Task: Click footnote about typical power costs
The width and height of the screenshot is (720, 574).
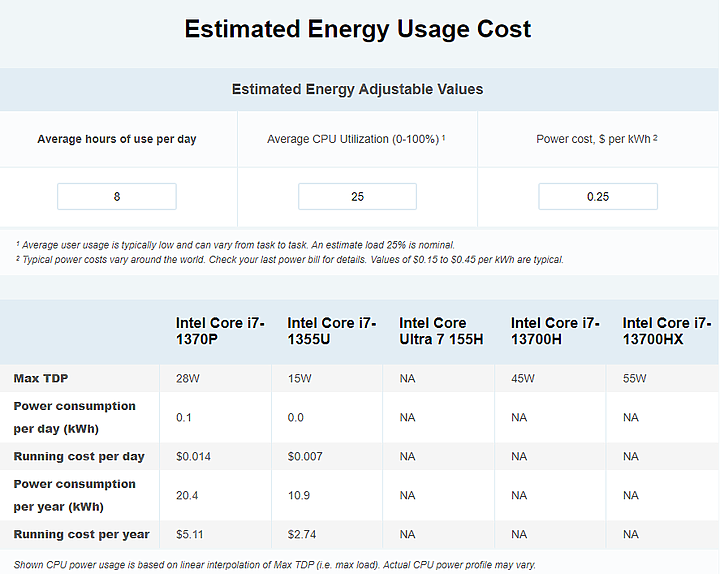Action: (289, 259)
